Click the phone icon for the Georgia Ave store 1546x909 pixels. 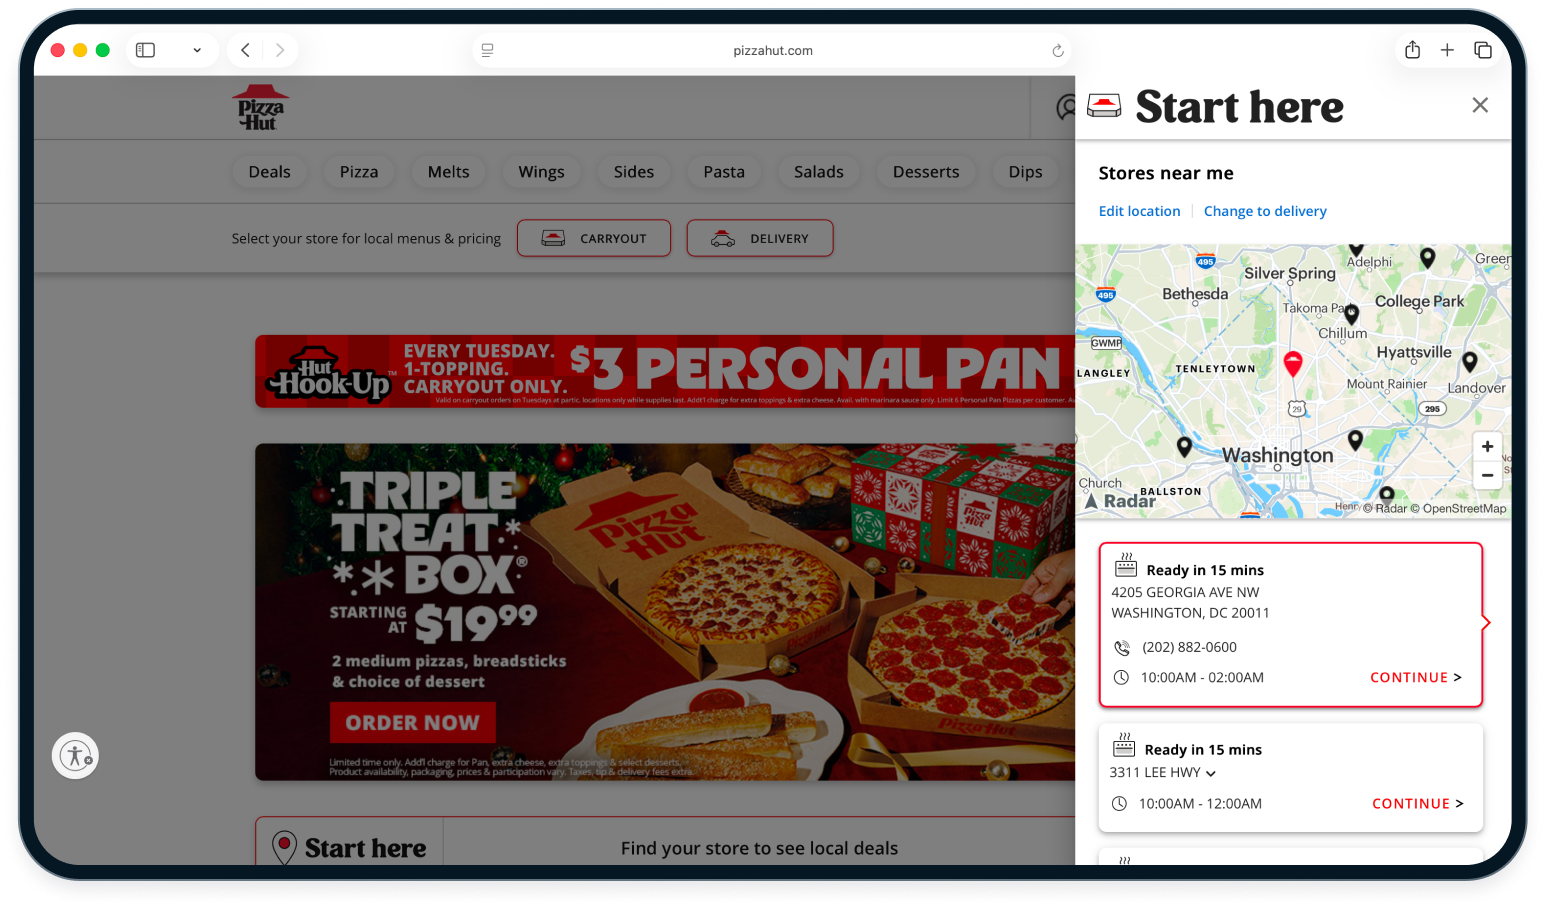1122,647
